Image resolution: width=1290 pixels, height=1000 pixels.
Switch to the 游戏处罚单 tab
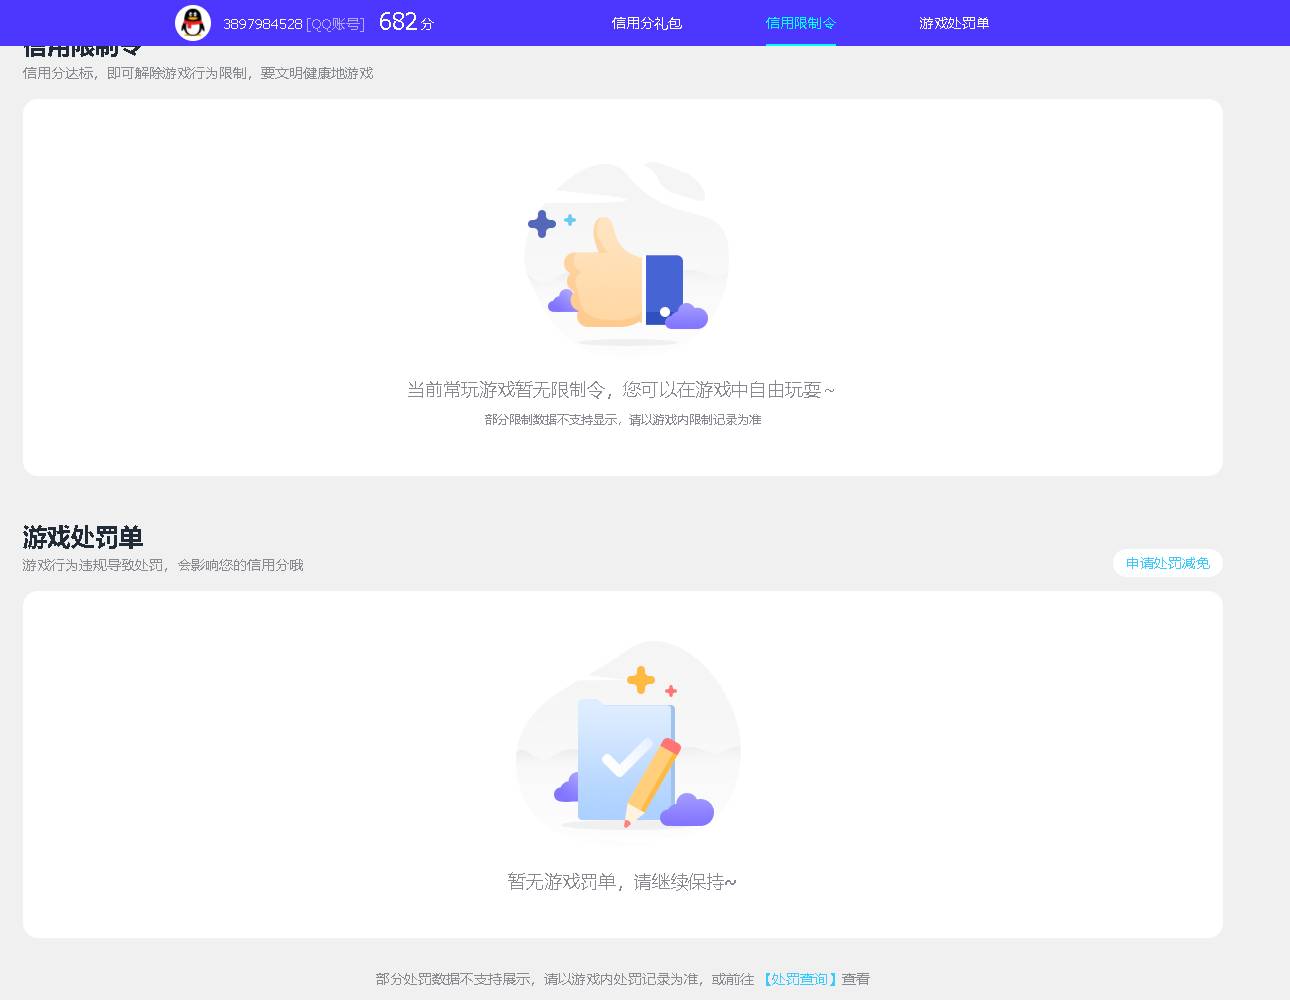pos(953,23)
